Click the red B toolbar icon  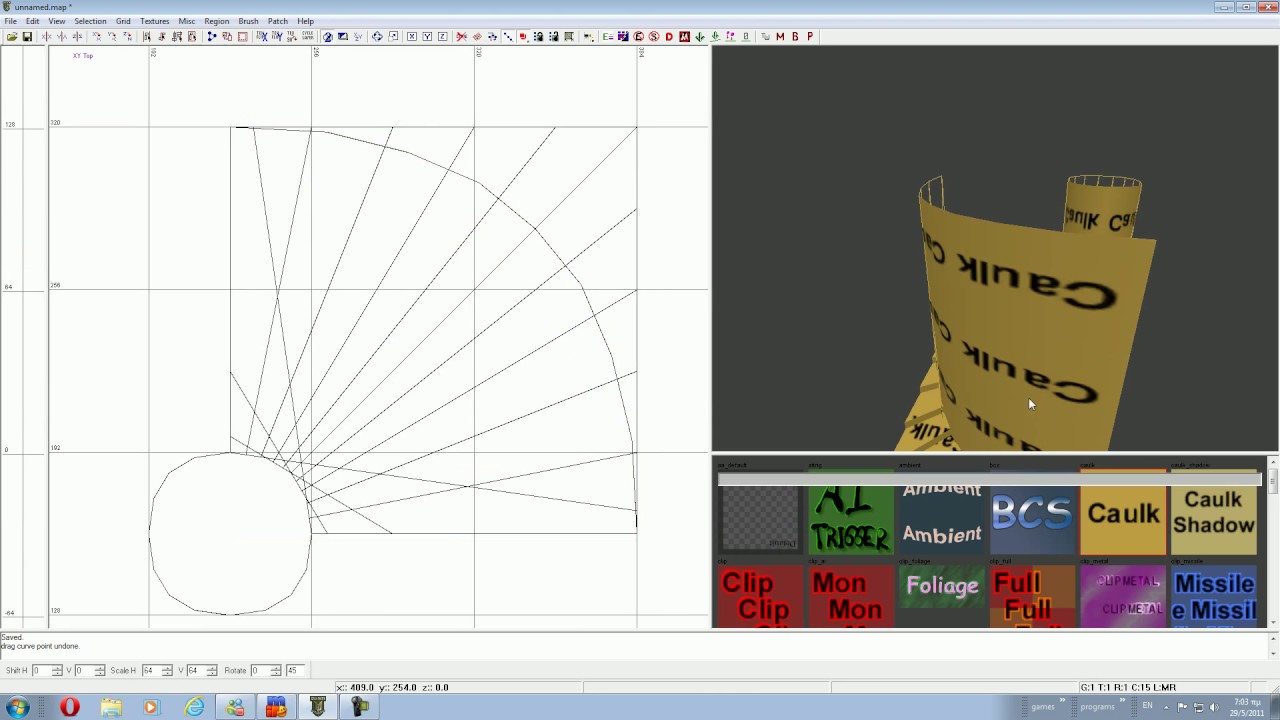pos(795,37)
